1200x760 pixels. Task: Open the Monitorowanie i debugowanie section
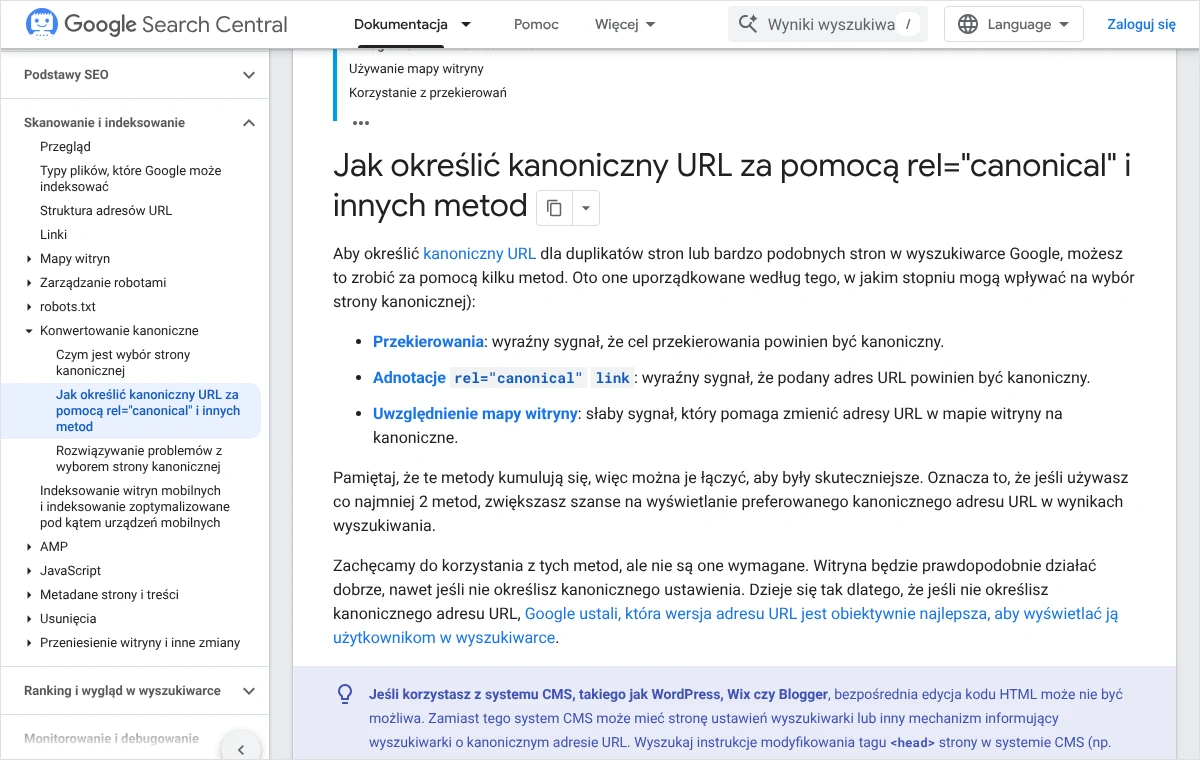pyautogui.click(x=111, y=739)
